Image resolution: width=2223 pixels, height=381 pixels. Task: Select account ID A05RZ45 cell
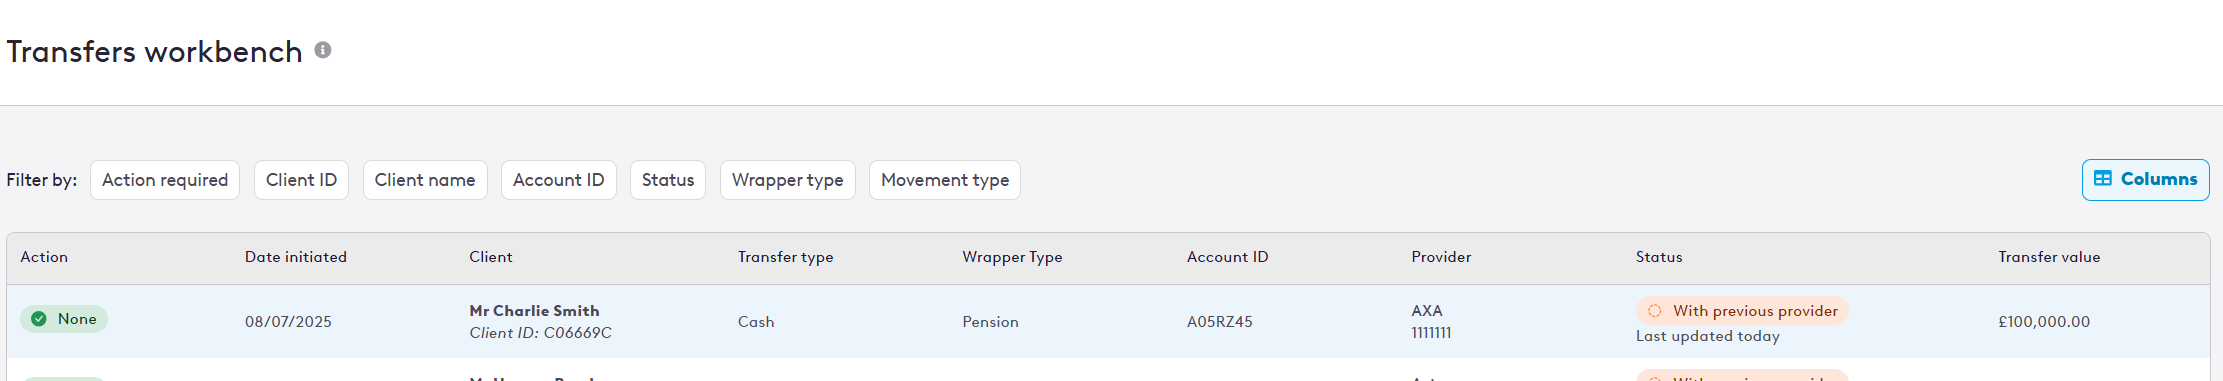pyautogui.click(x=1220, y=322)
